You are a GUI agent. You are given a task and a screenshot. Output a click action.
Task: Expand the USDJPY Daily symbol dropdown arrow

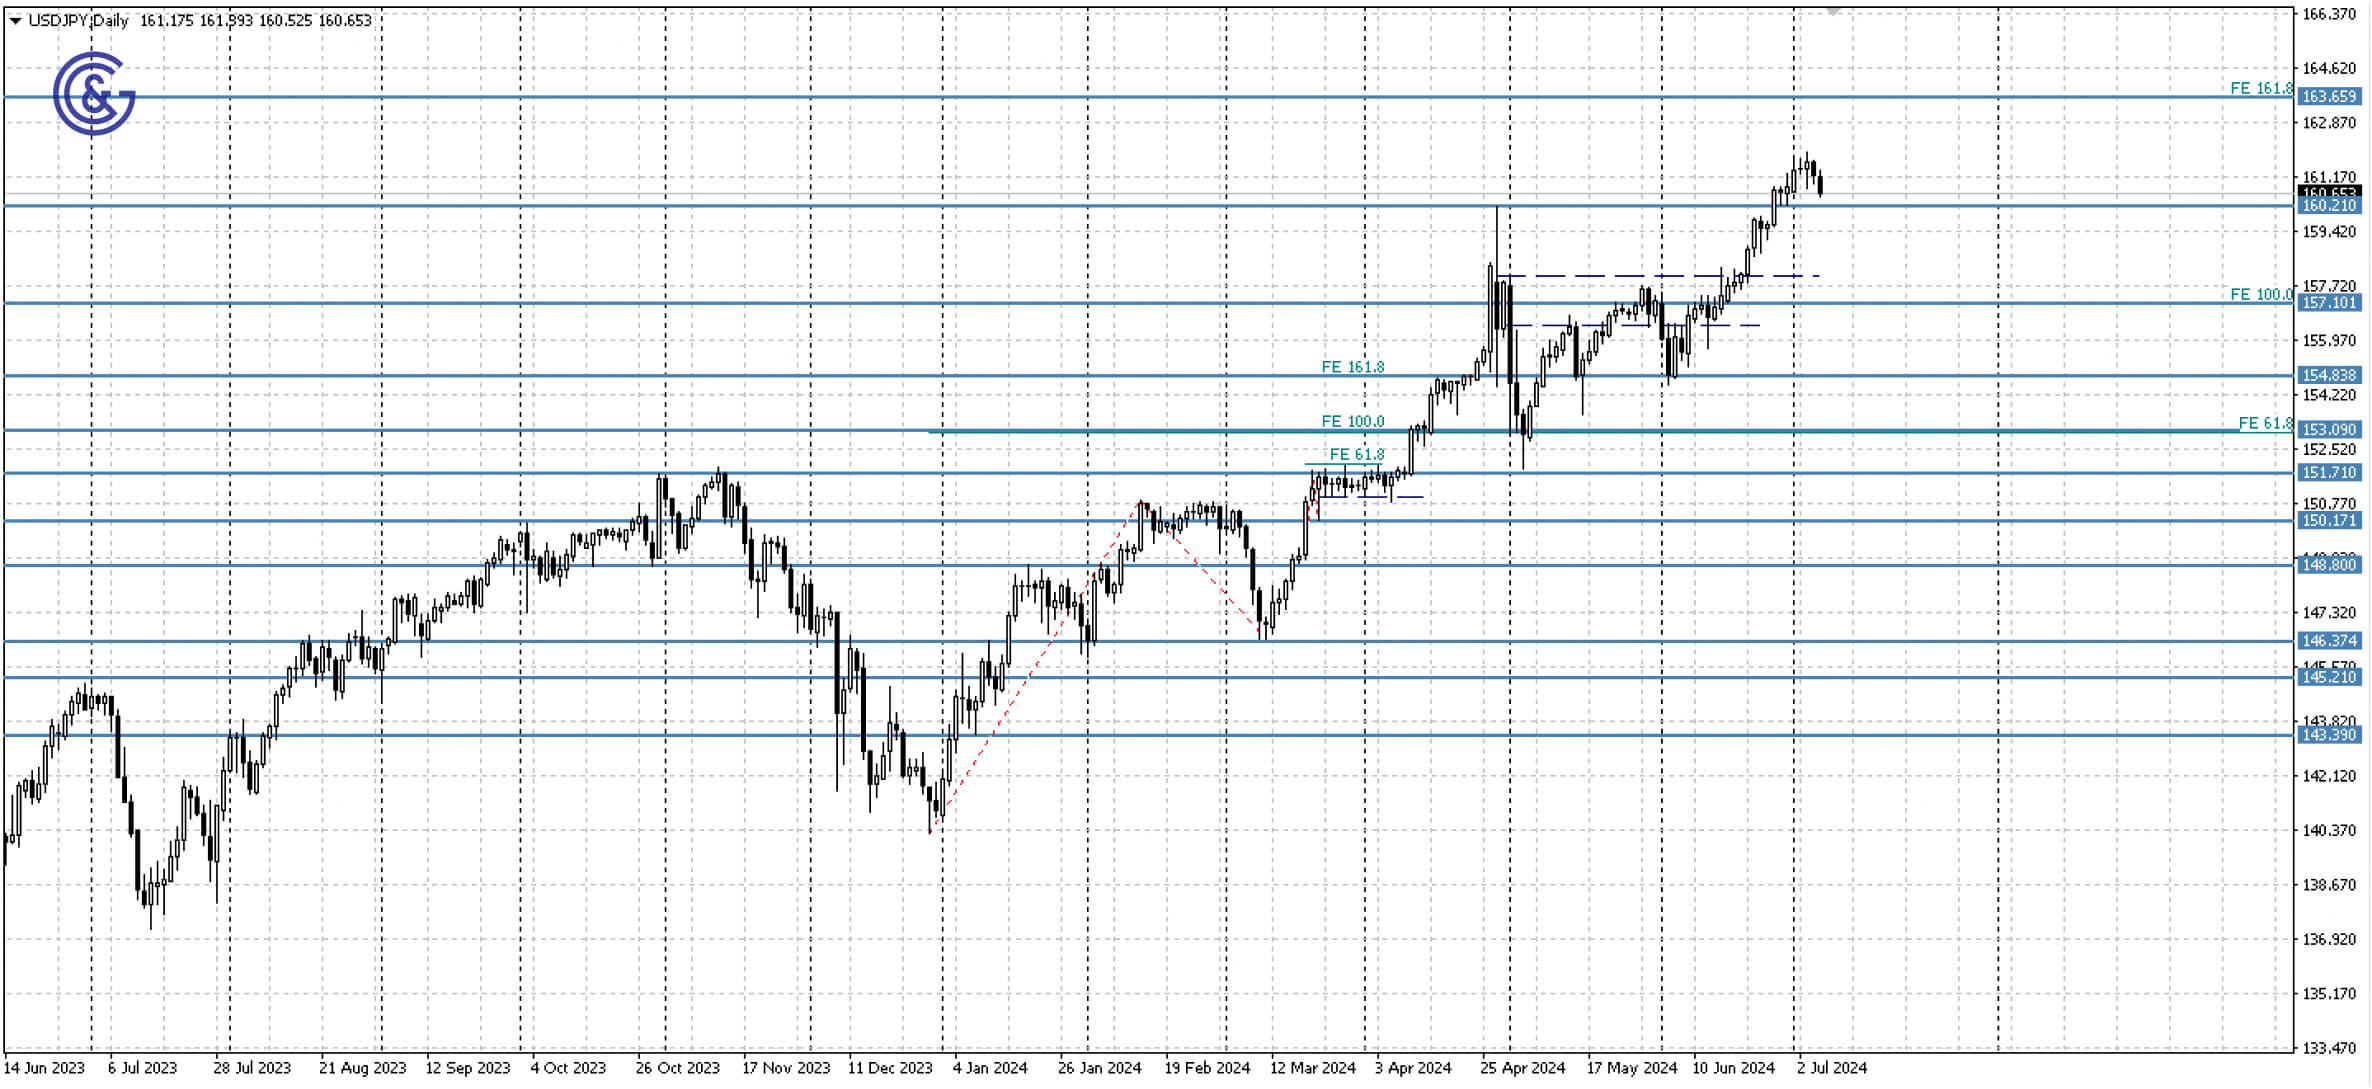[x=16, y=22]
